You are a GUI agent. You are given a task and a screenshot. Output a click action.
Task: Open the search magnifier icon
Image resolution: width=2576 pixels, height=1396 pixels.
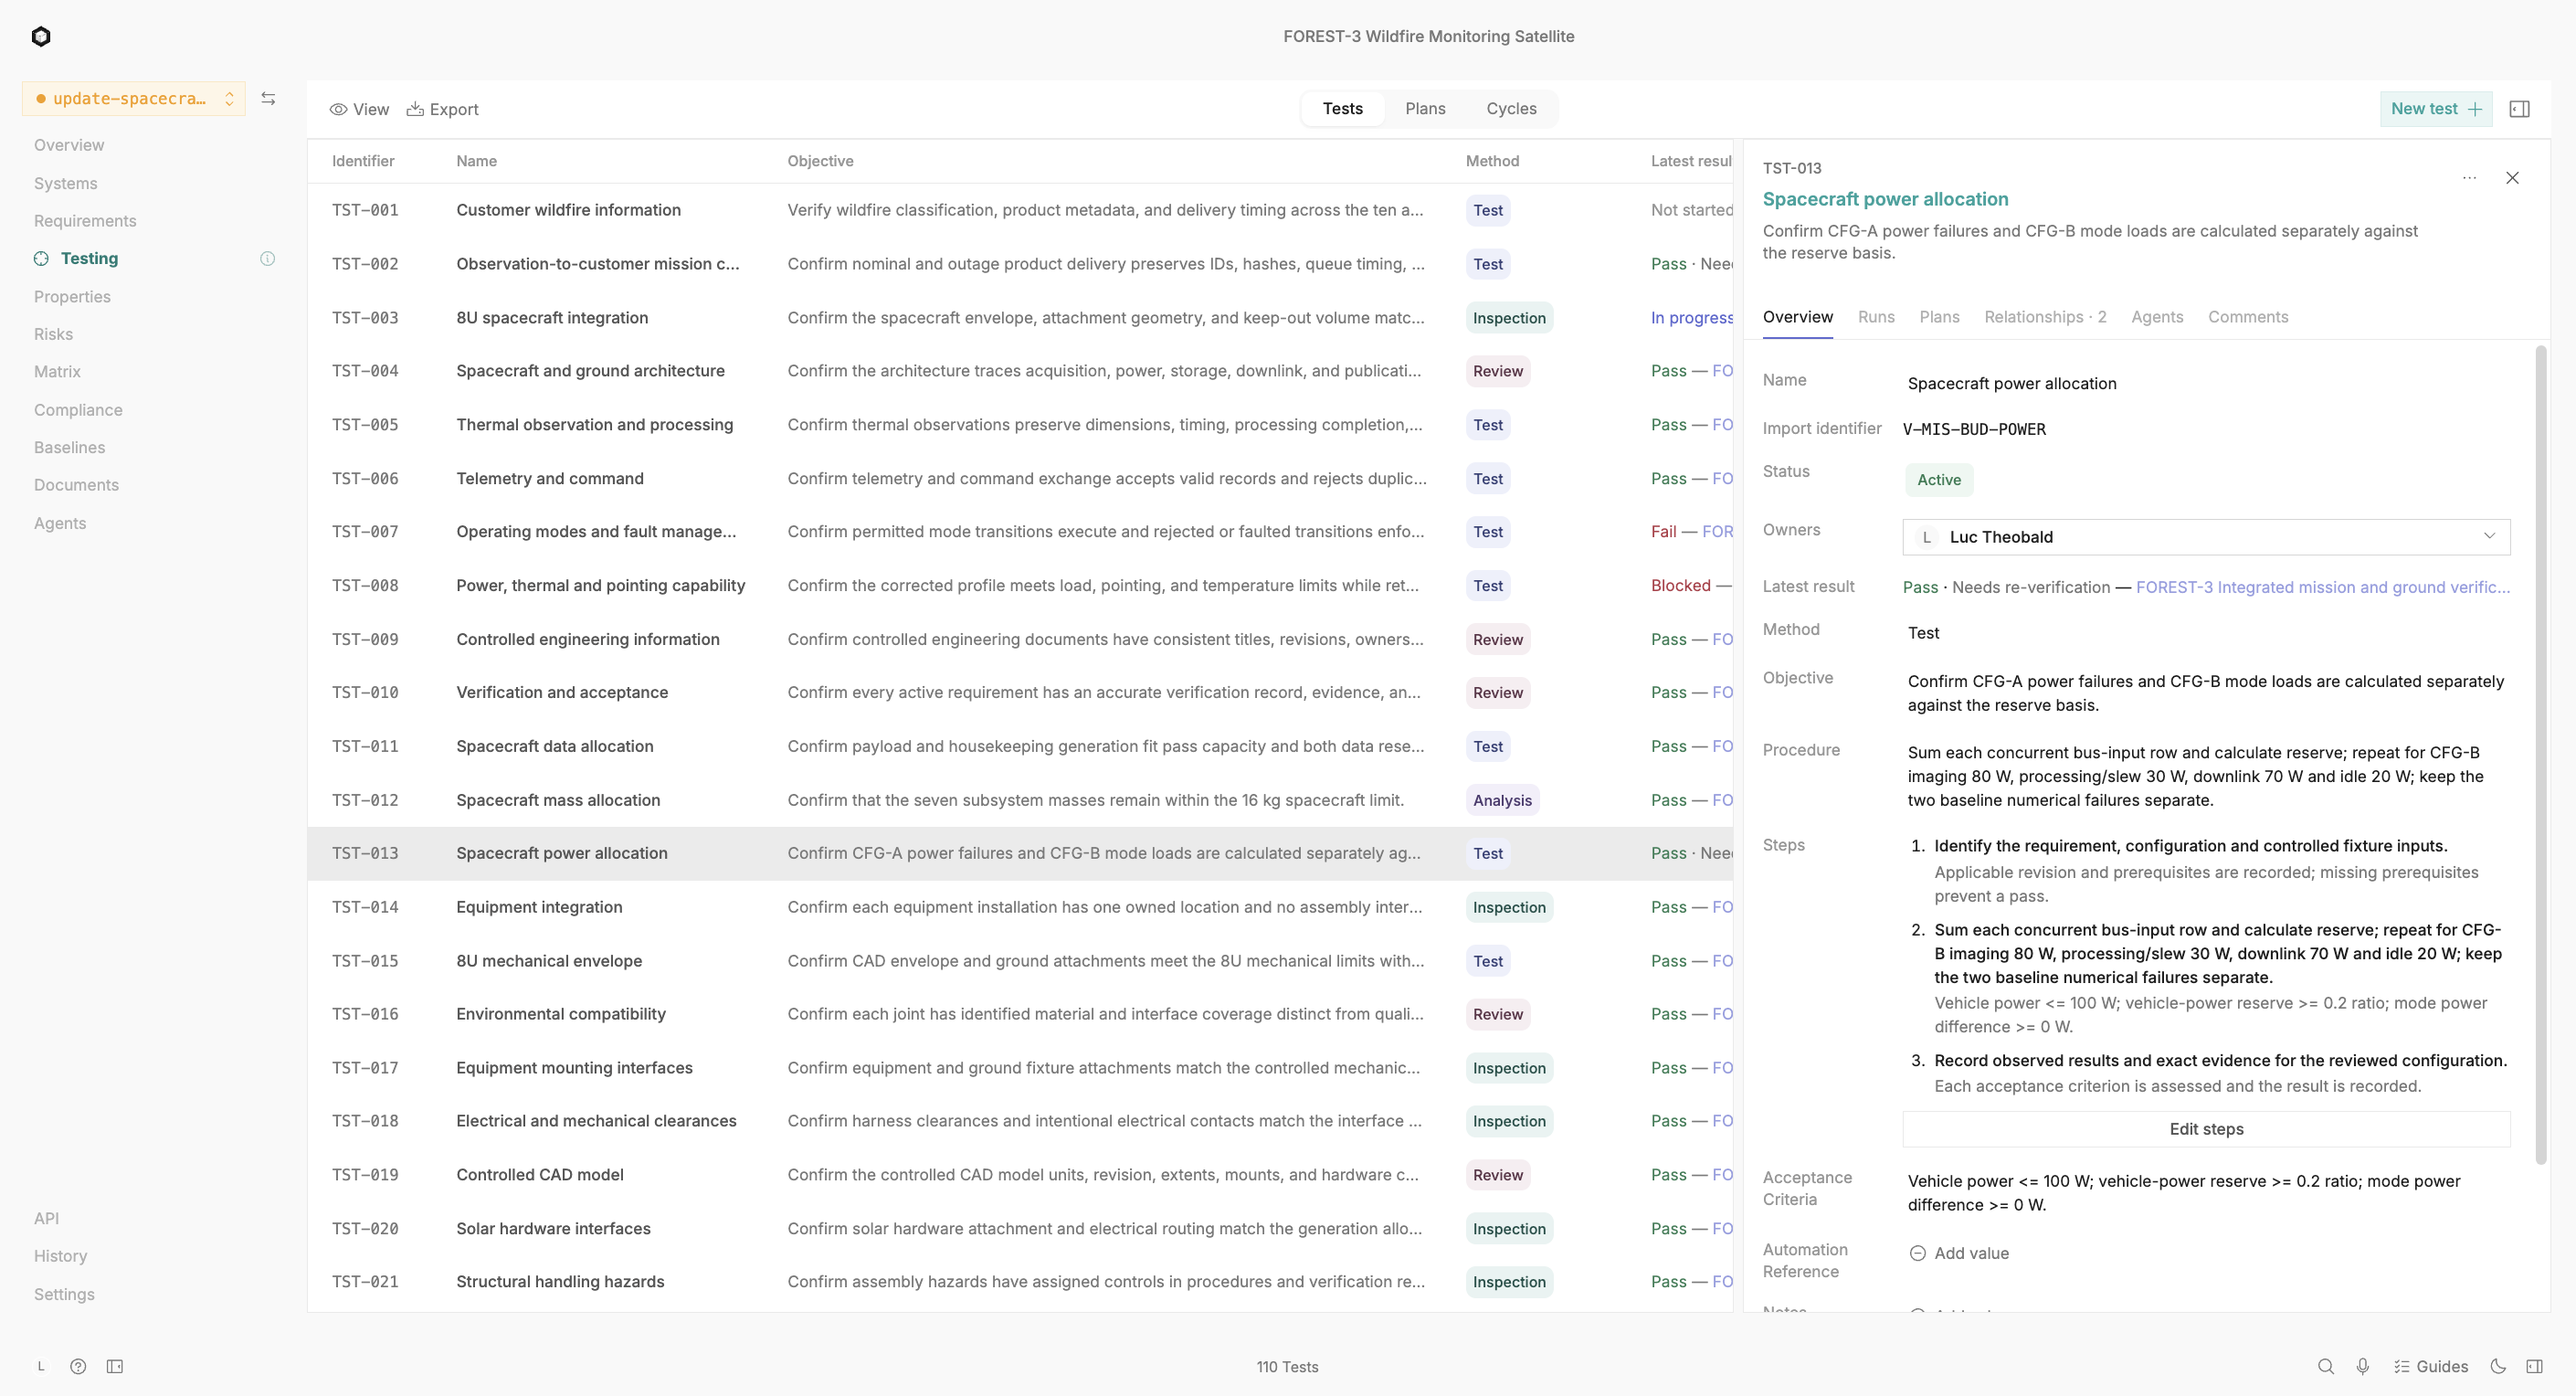(x=2326, y=1366)
